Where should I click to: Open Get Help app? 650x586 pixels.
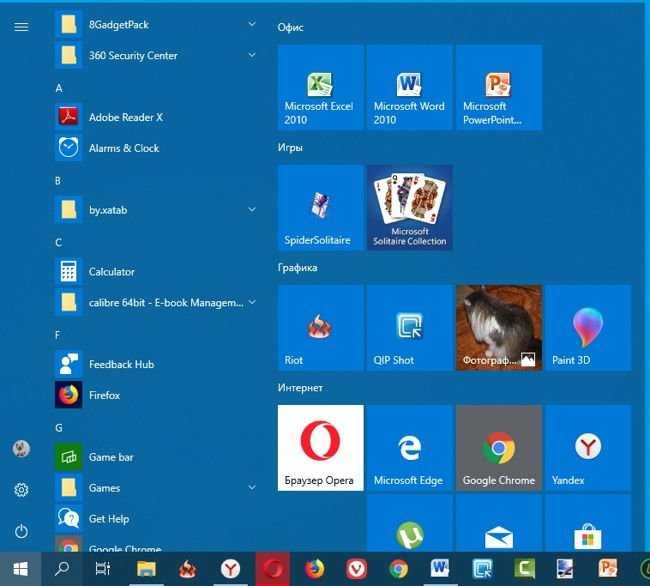156,519
